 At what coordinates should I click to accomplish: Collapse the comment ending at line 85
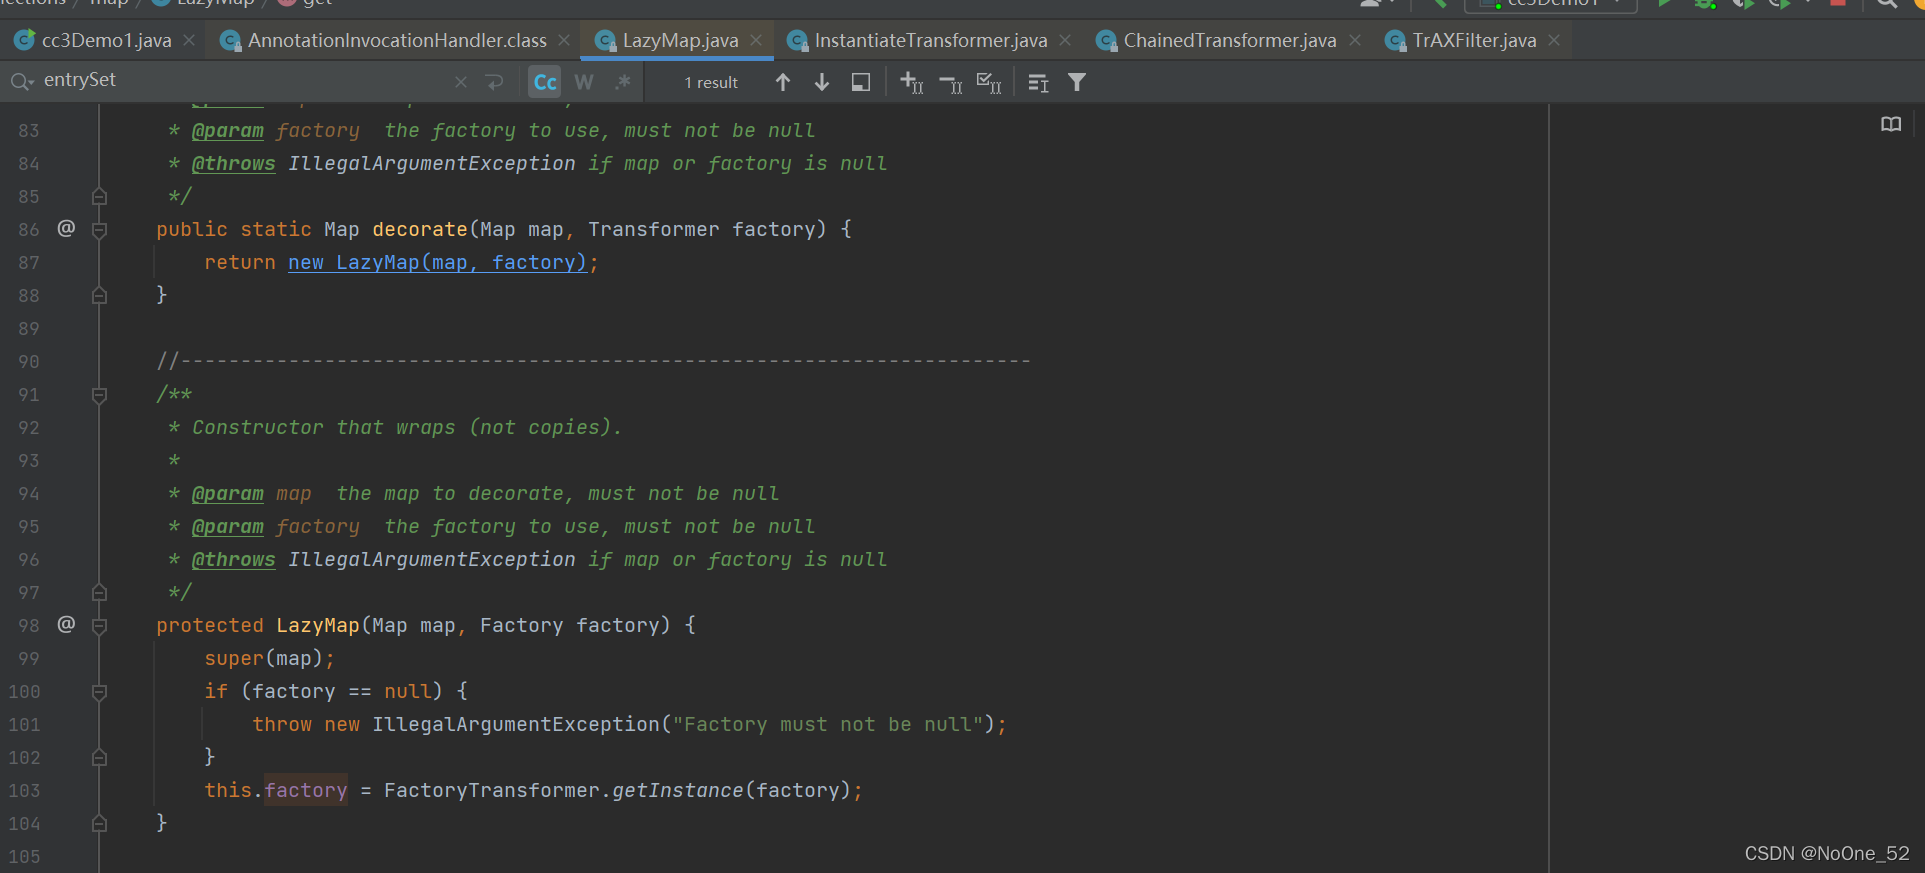point(99,196)
